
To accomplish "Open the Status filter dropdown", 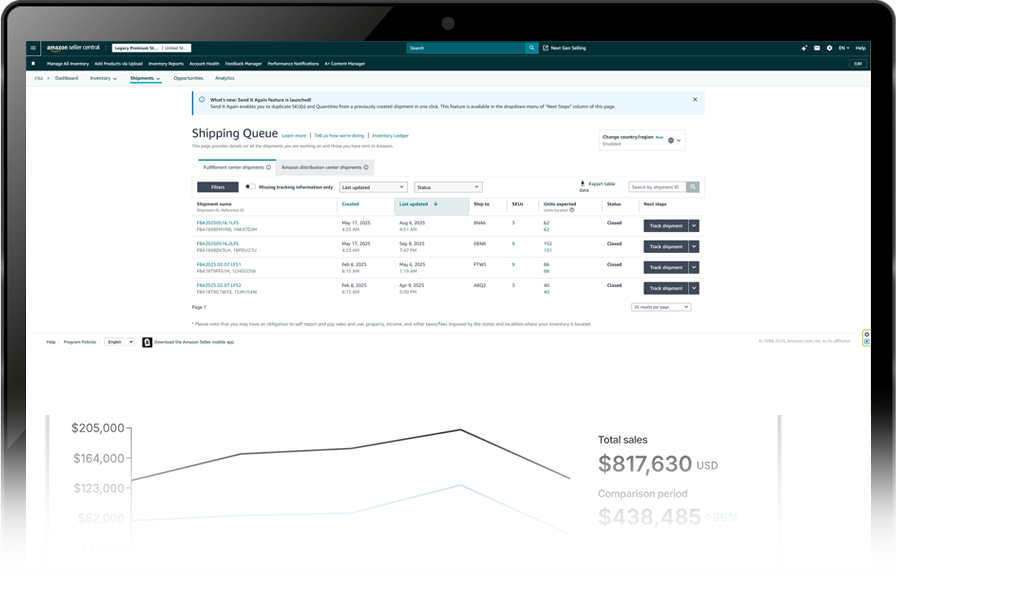I will (448, 187).
